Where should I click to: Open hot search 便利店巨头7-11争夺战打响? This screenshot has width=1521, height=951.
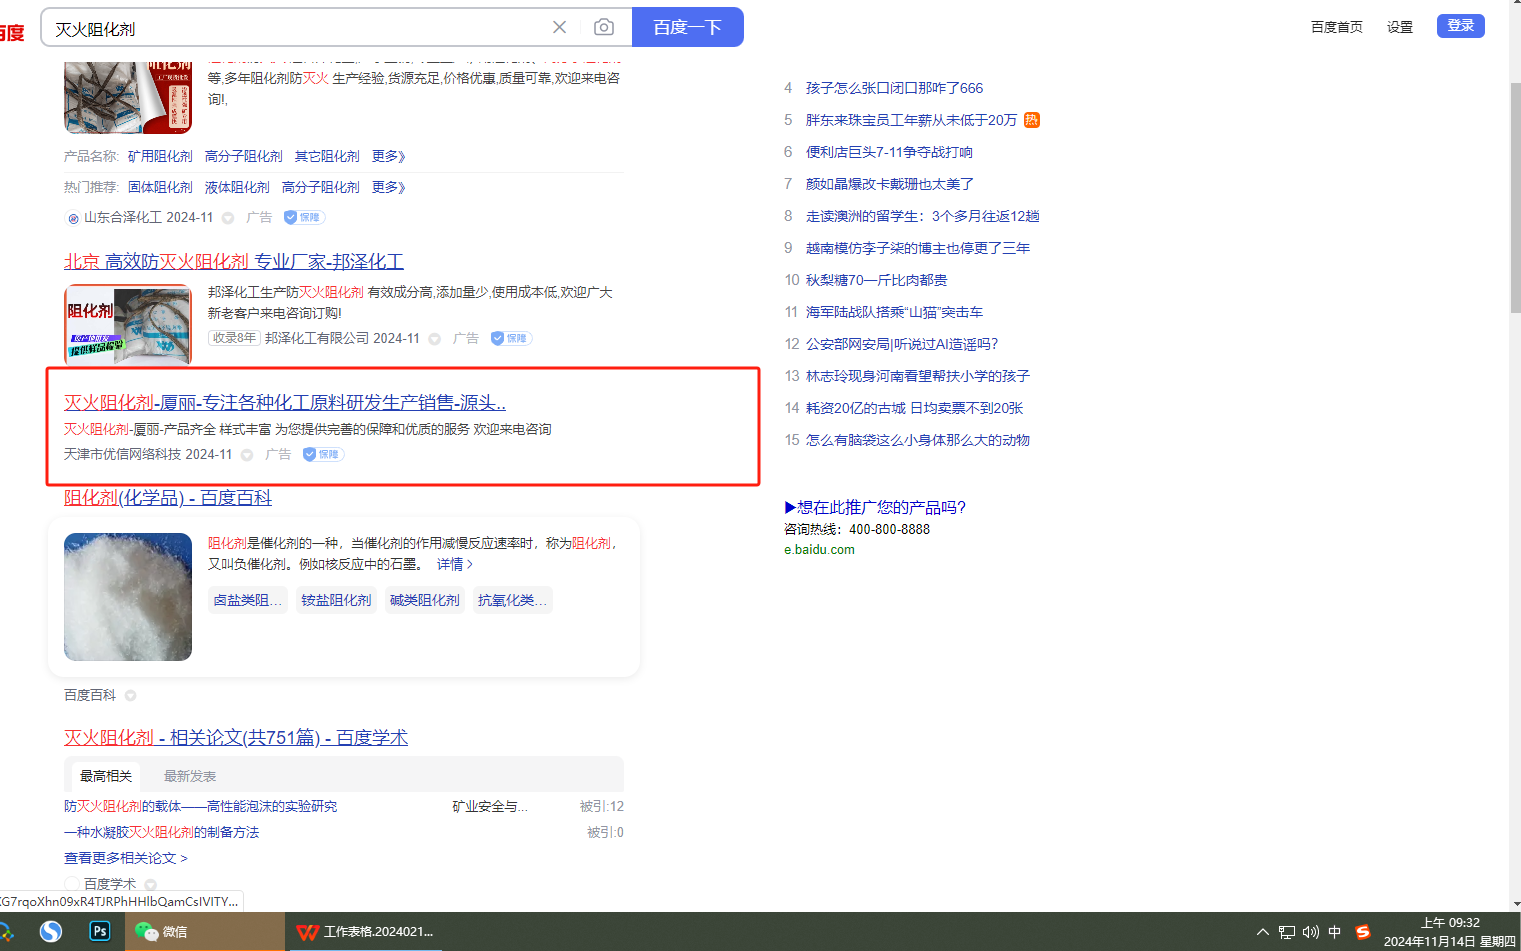889,152
